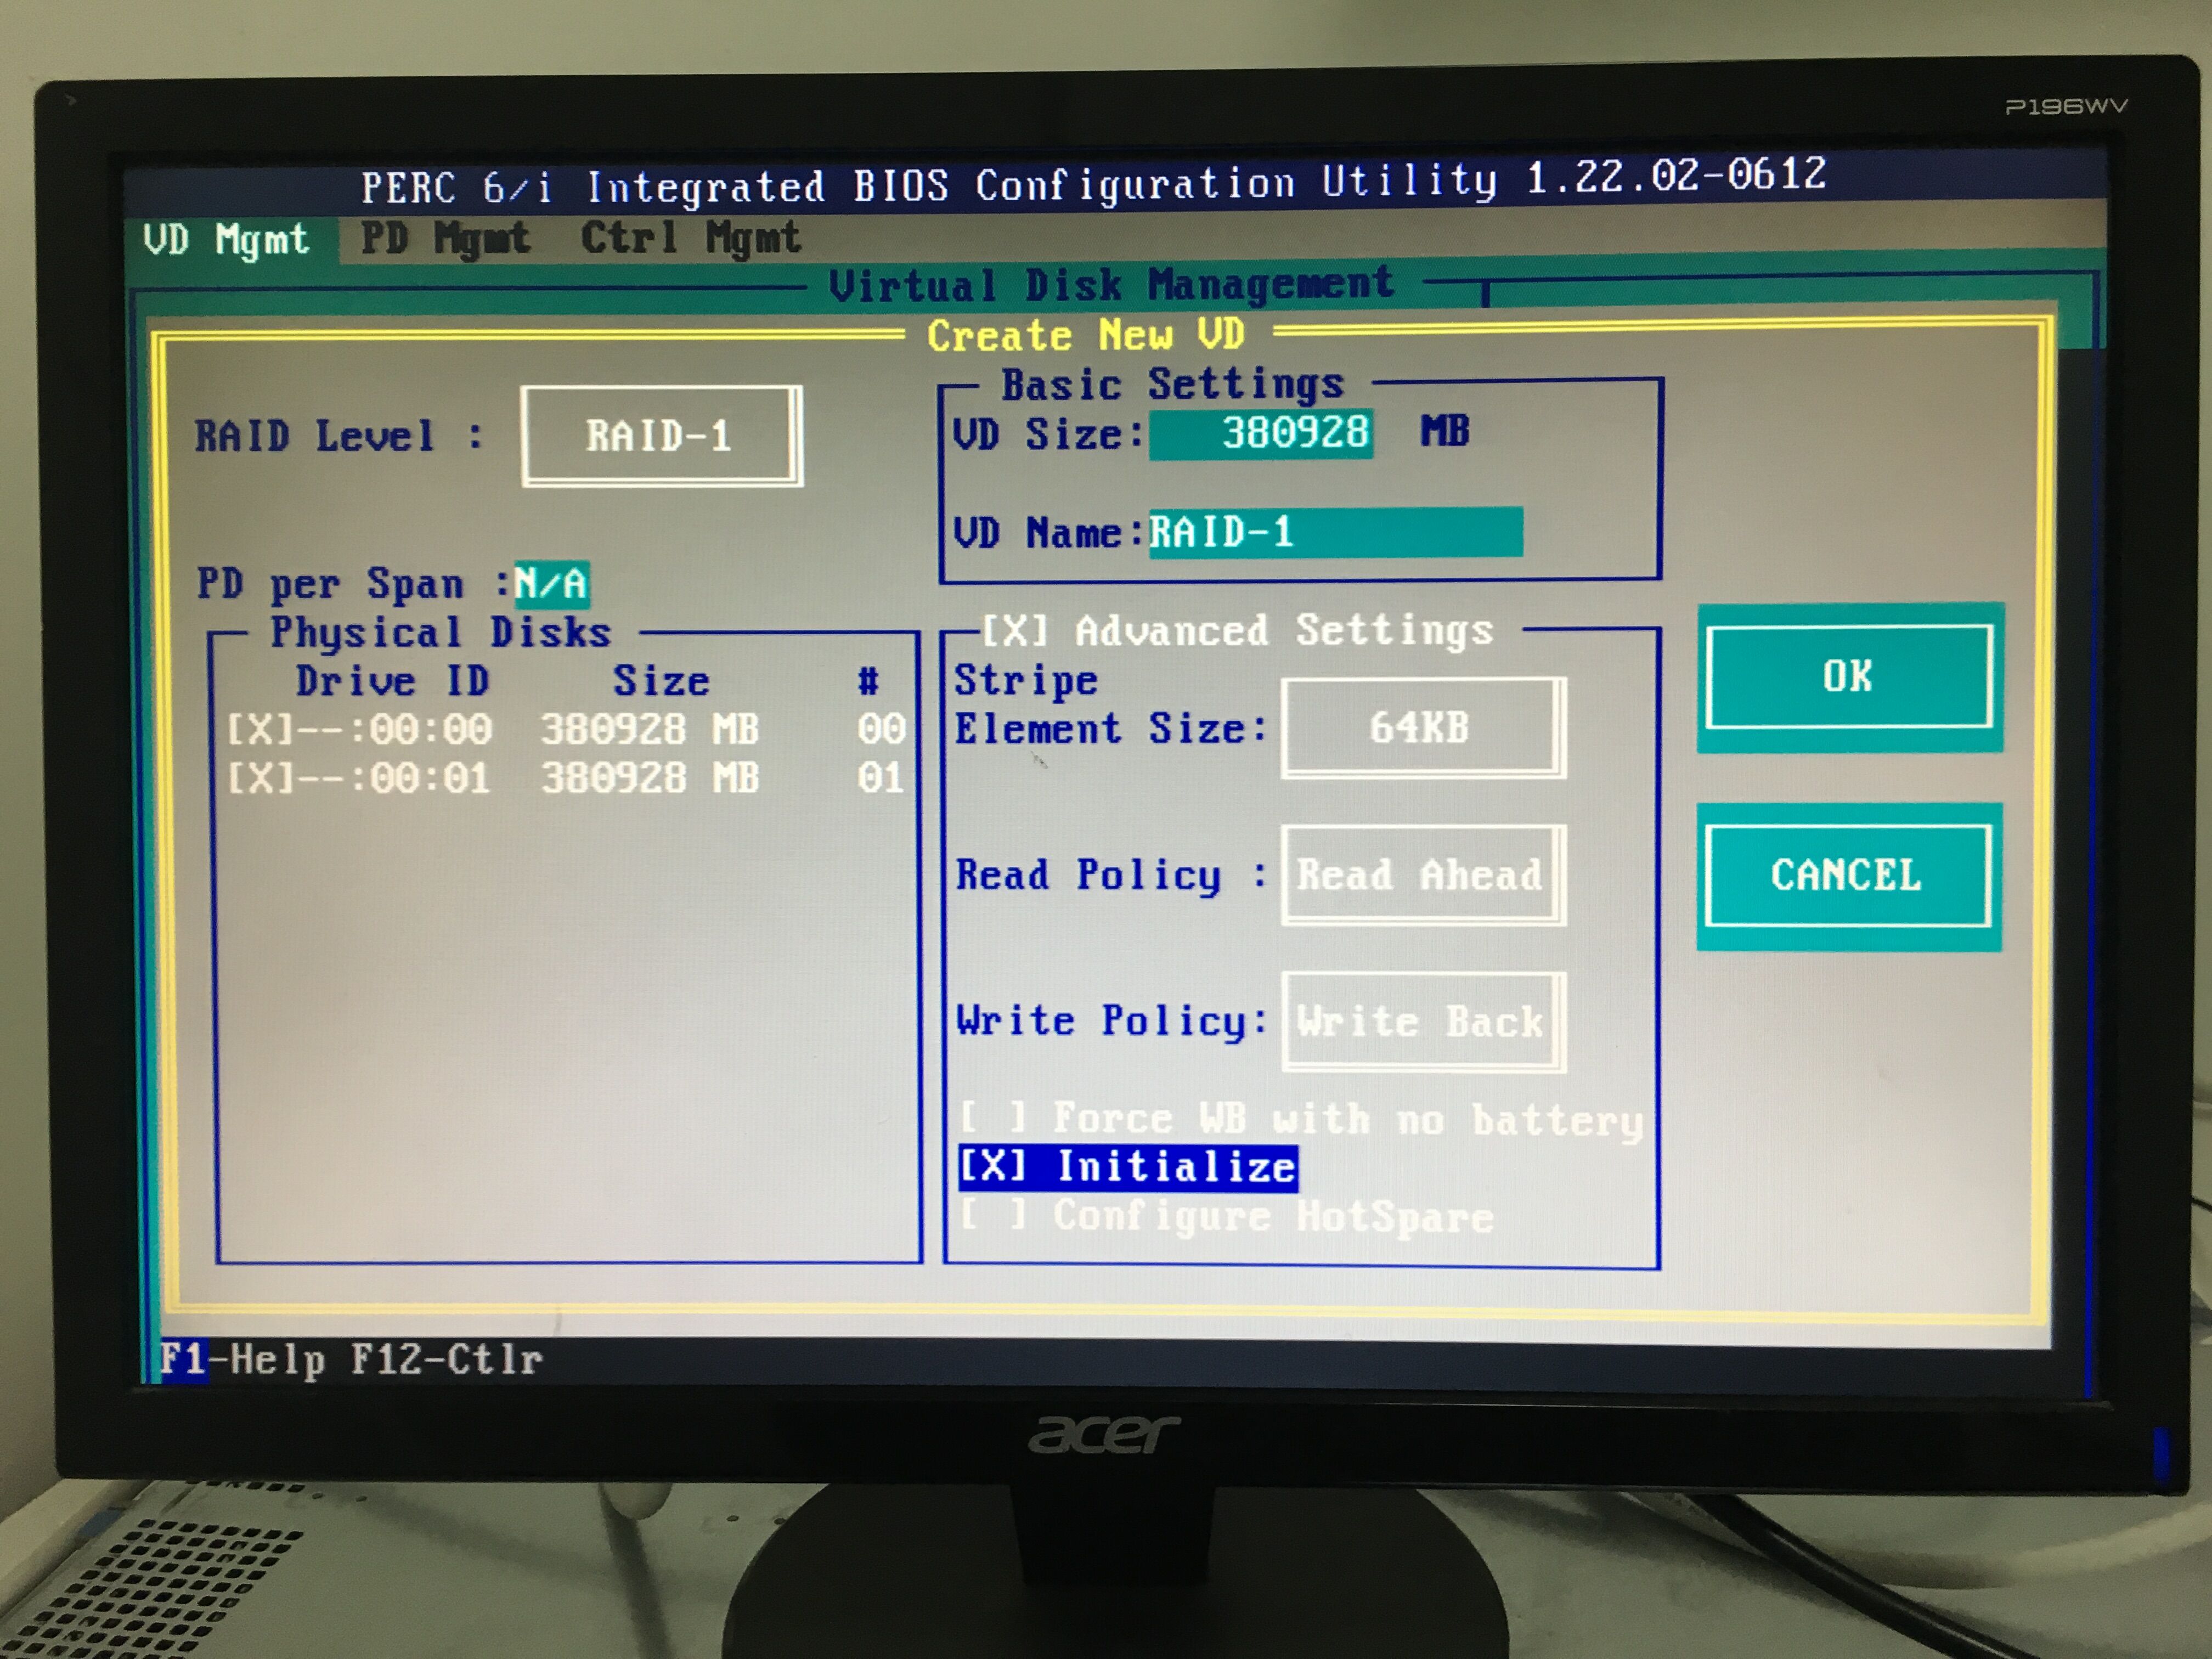Click the Virtual Disk Management heading
The width and height of the screenshot is (2212, 1659).
point(1111,285)
